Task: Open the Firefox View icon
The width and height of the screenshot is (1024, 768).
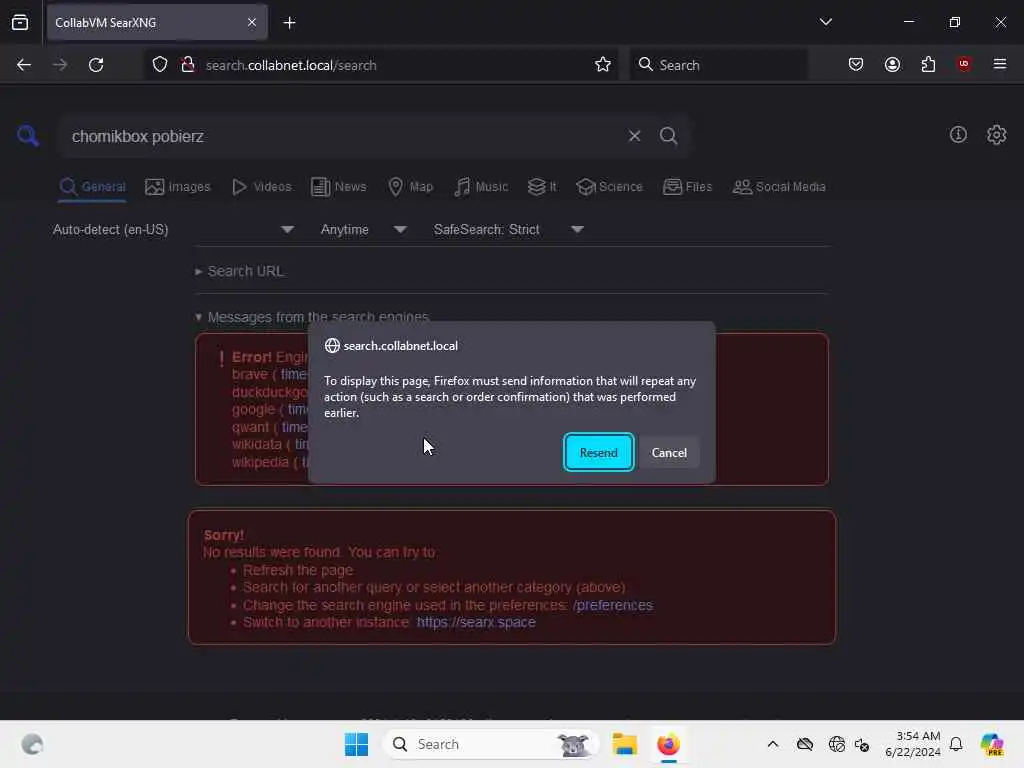Action: point(20,23)
